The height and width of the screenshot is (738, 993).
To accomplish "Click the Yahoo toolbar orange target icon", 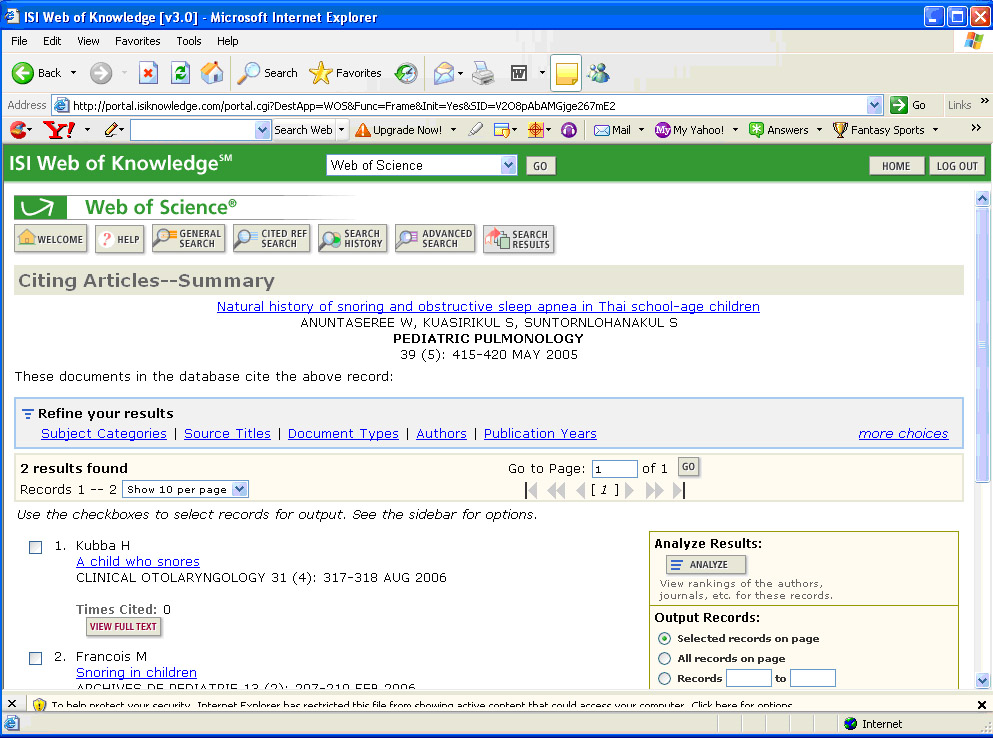I will point(536,130).
